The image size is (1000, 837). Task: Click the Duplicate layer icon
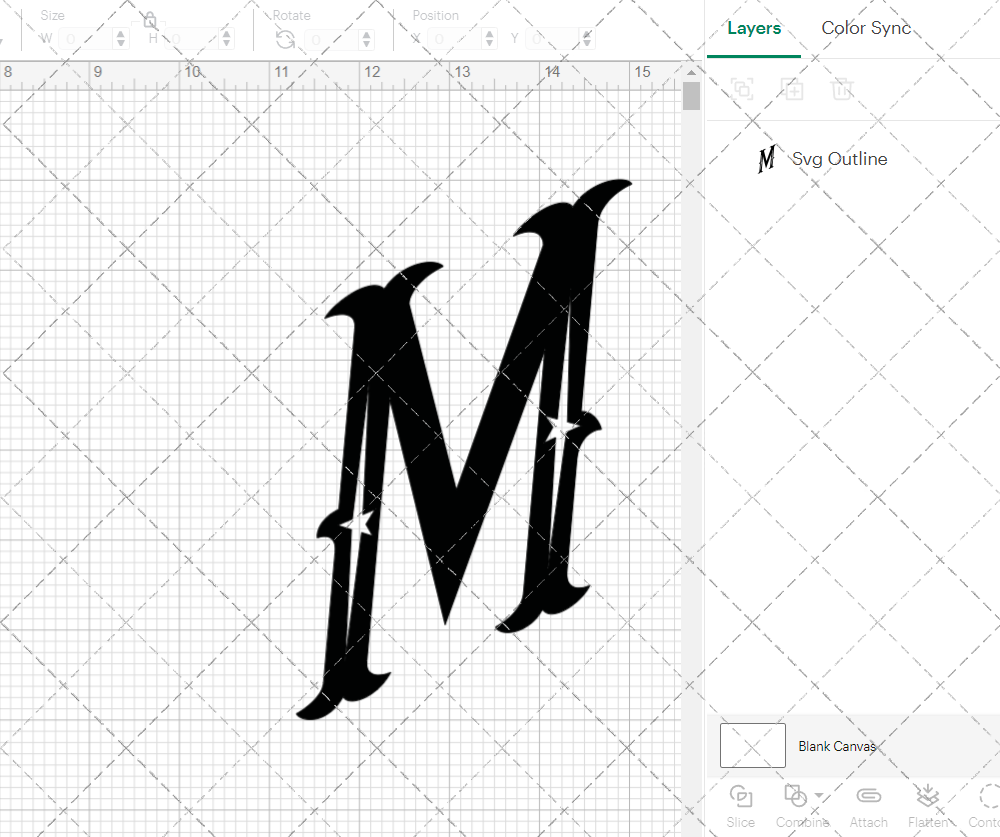793,89
